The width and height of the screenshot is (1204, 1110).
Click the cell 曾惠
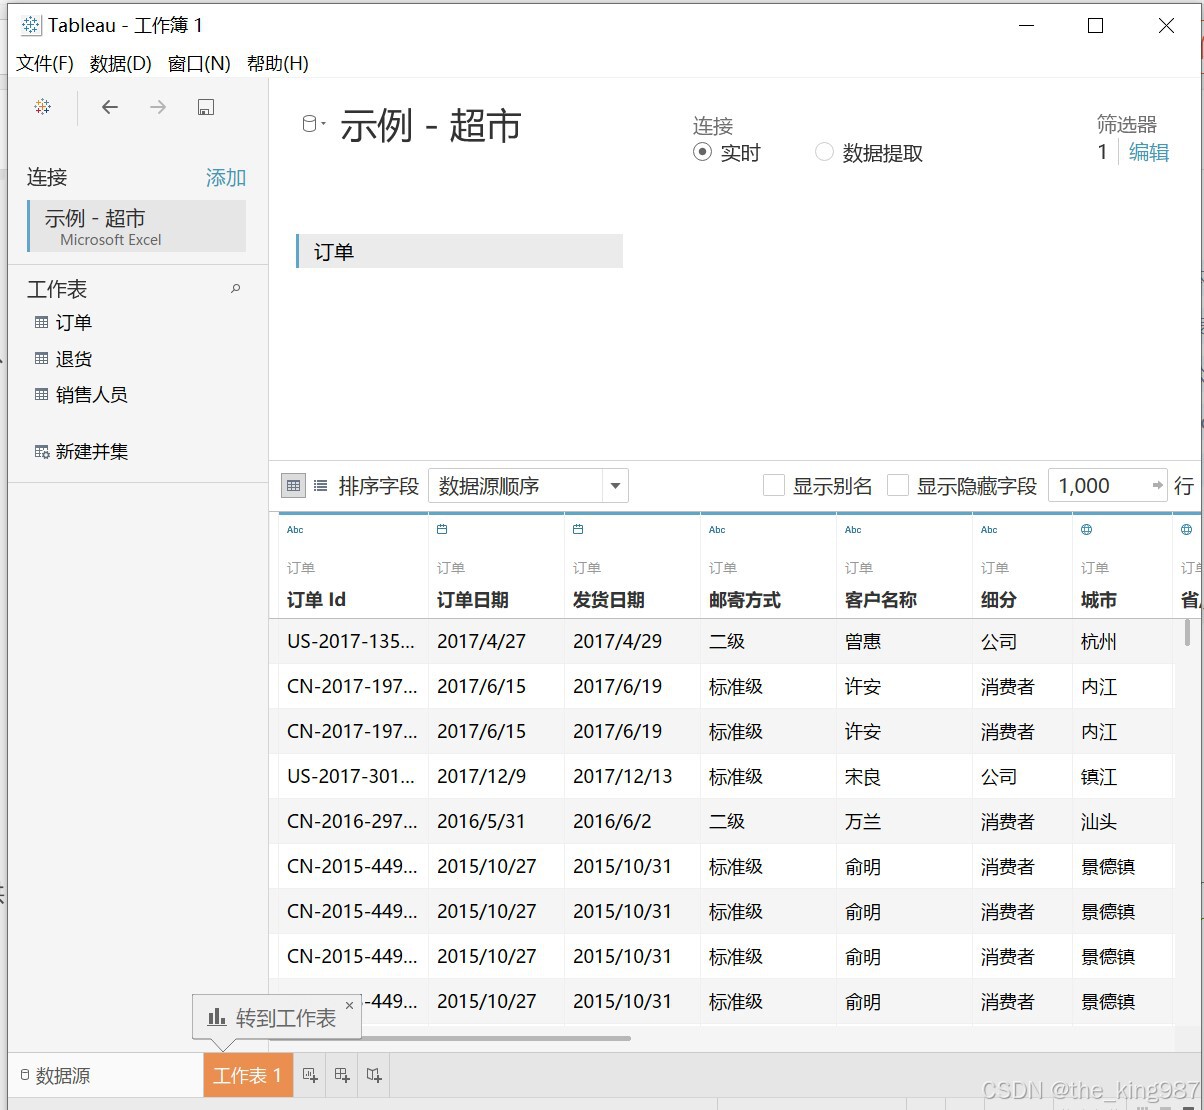(x=863, y=641)
